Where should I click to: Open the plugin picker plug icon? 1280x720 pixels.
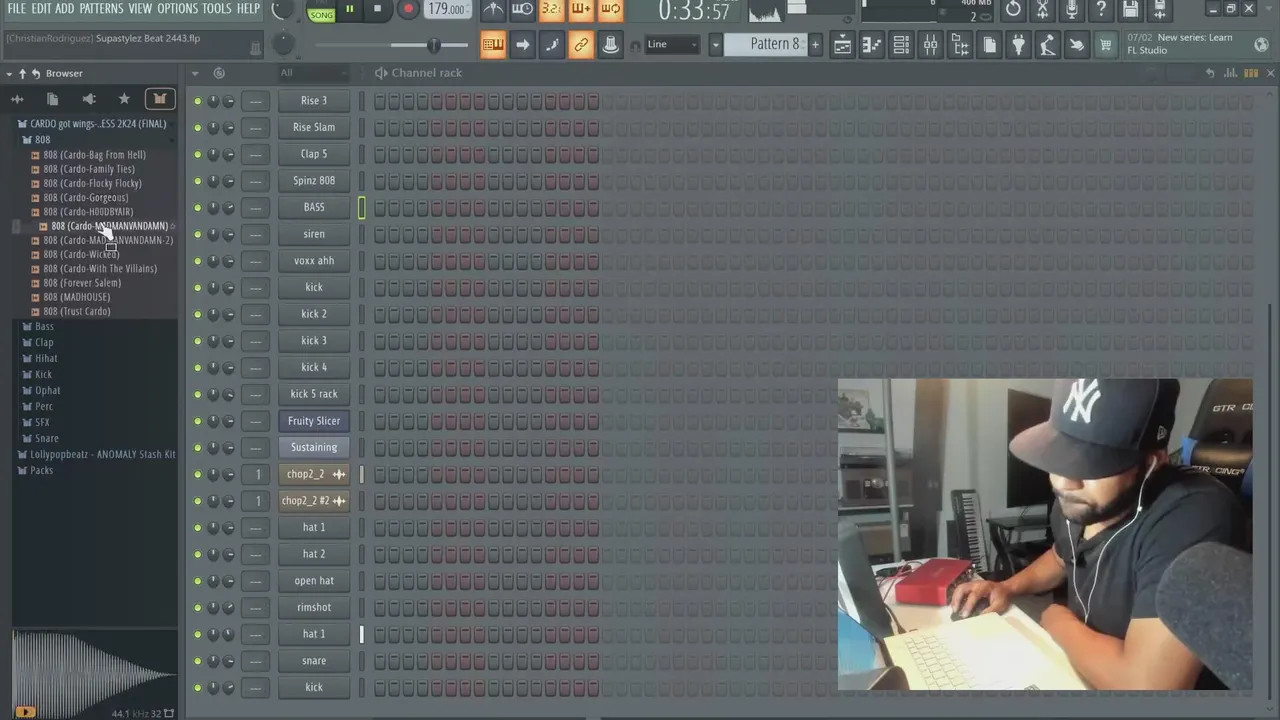pyautogui.click(x=1018, y=45)
